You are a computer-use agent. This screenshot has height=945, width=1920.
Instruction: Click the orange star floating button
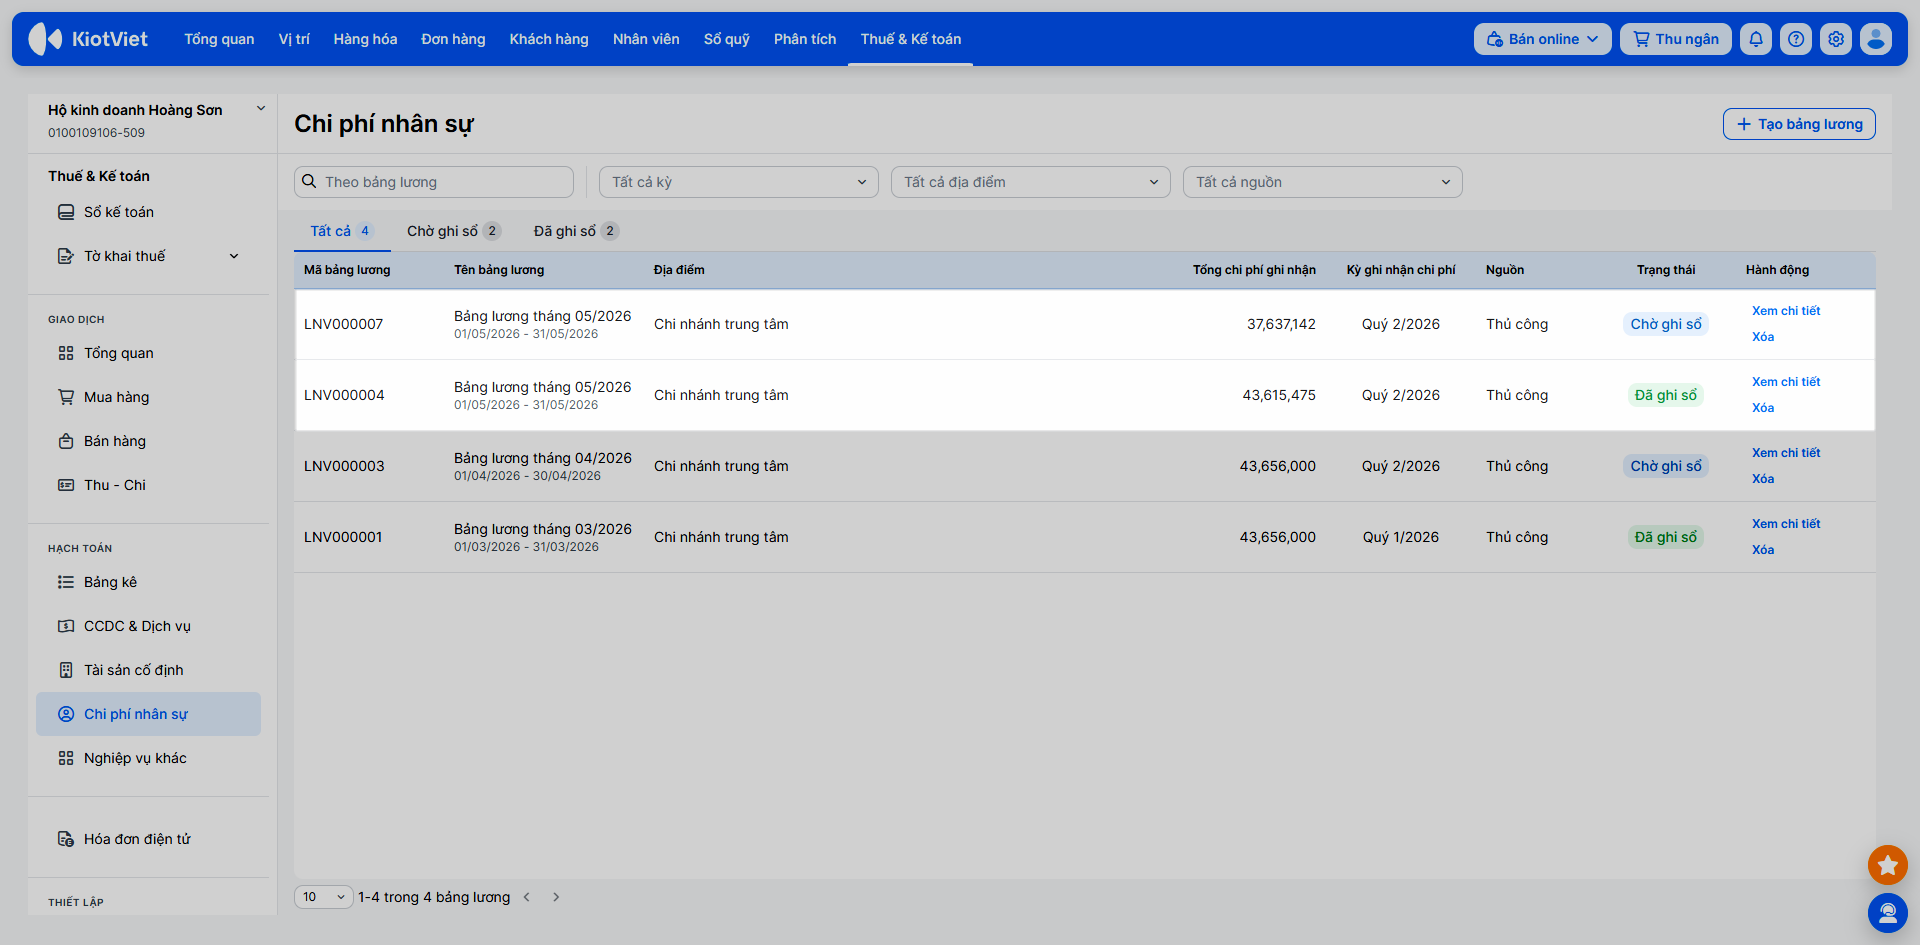(x=1888, y=865)
